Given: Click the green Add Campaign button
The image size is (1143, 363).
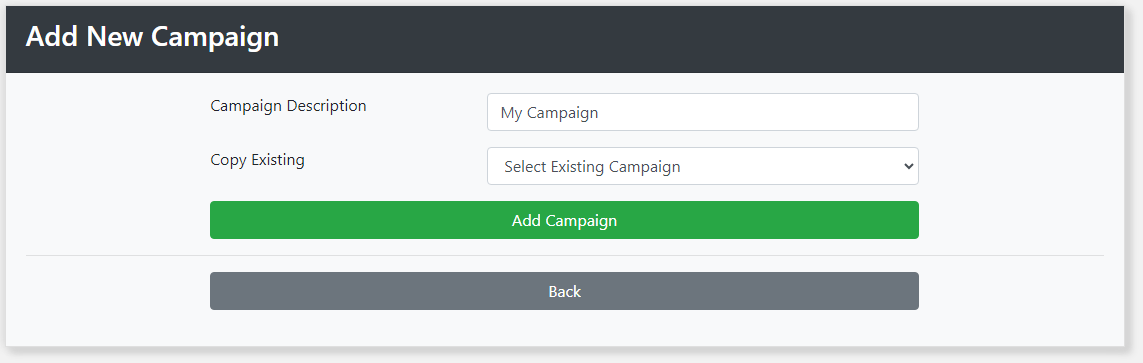Looking at the screenshot, I should 564,220.
